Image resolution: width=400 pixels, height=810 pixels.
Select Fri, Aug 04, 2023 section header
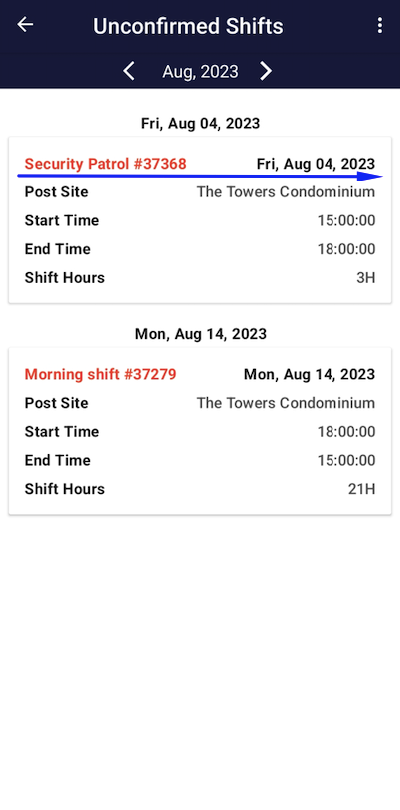[201, 123]
